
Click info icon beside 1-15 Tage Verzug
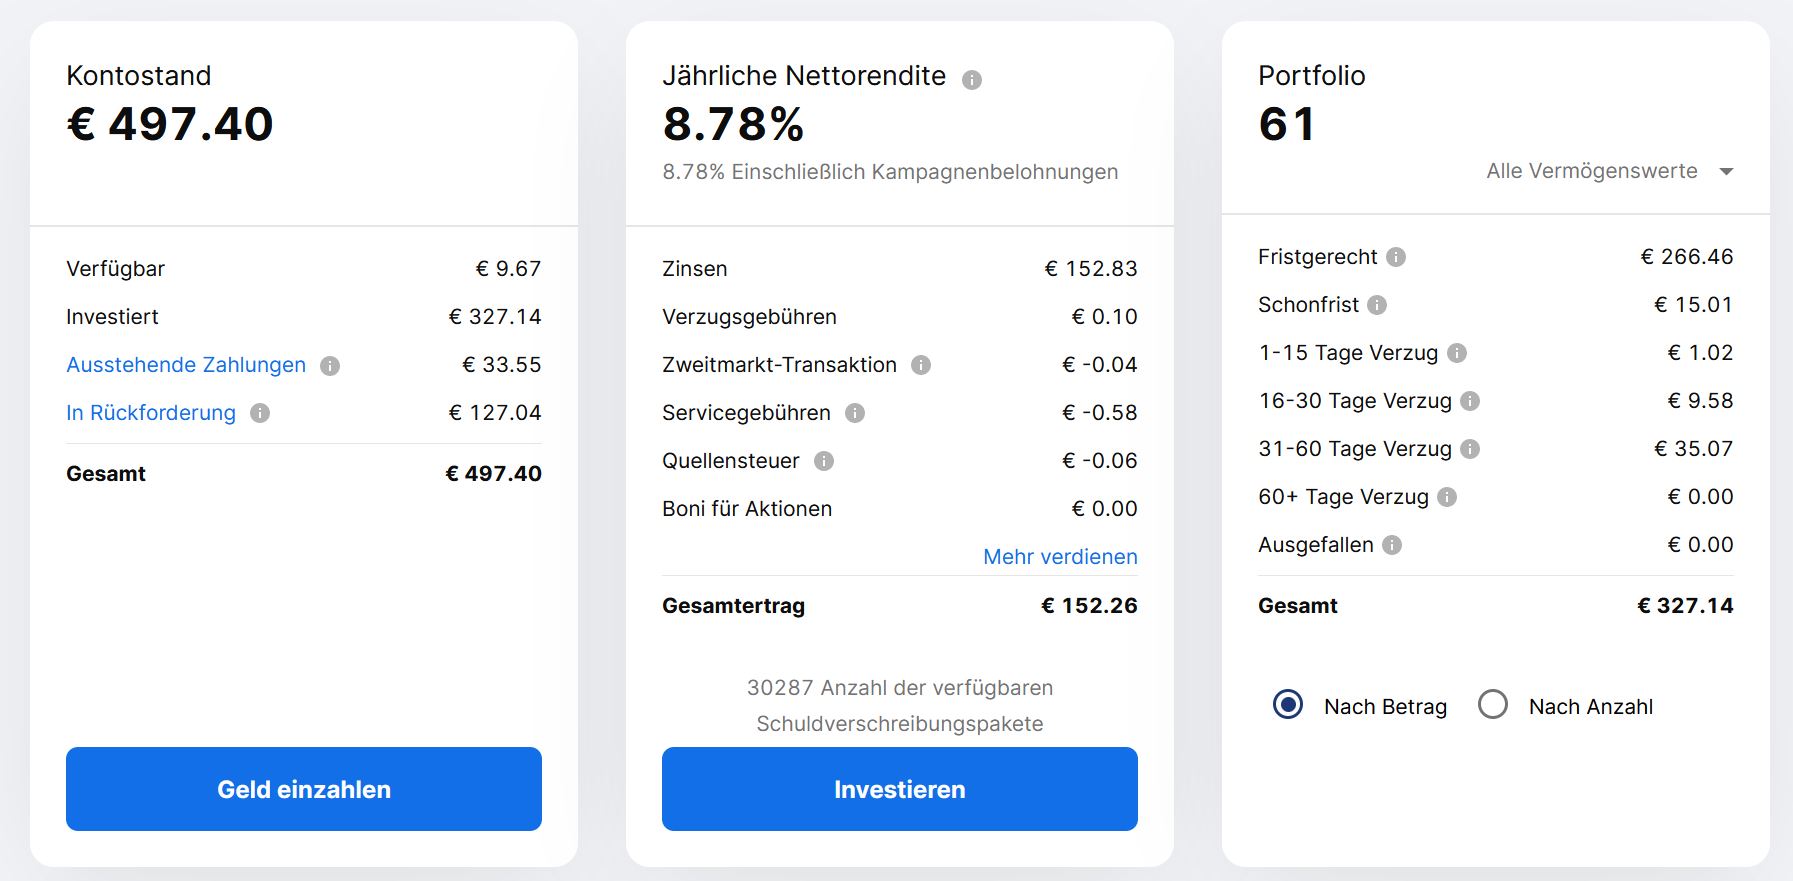(x=1457, y=353)
